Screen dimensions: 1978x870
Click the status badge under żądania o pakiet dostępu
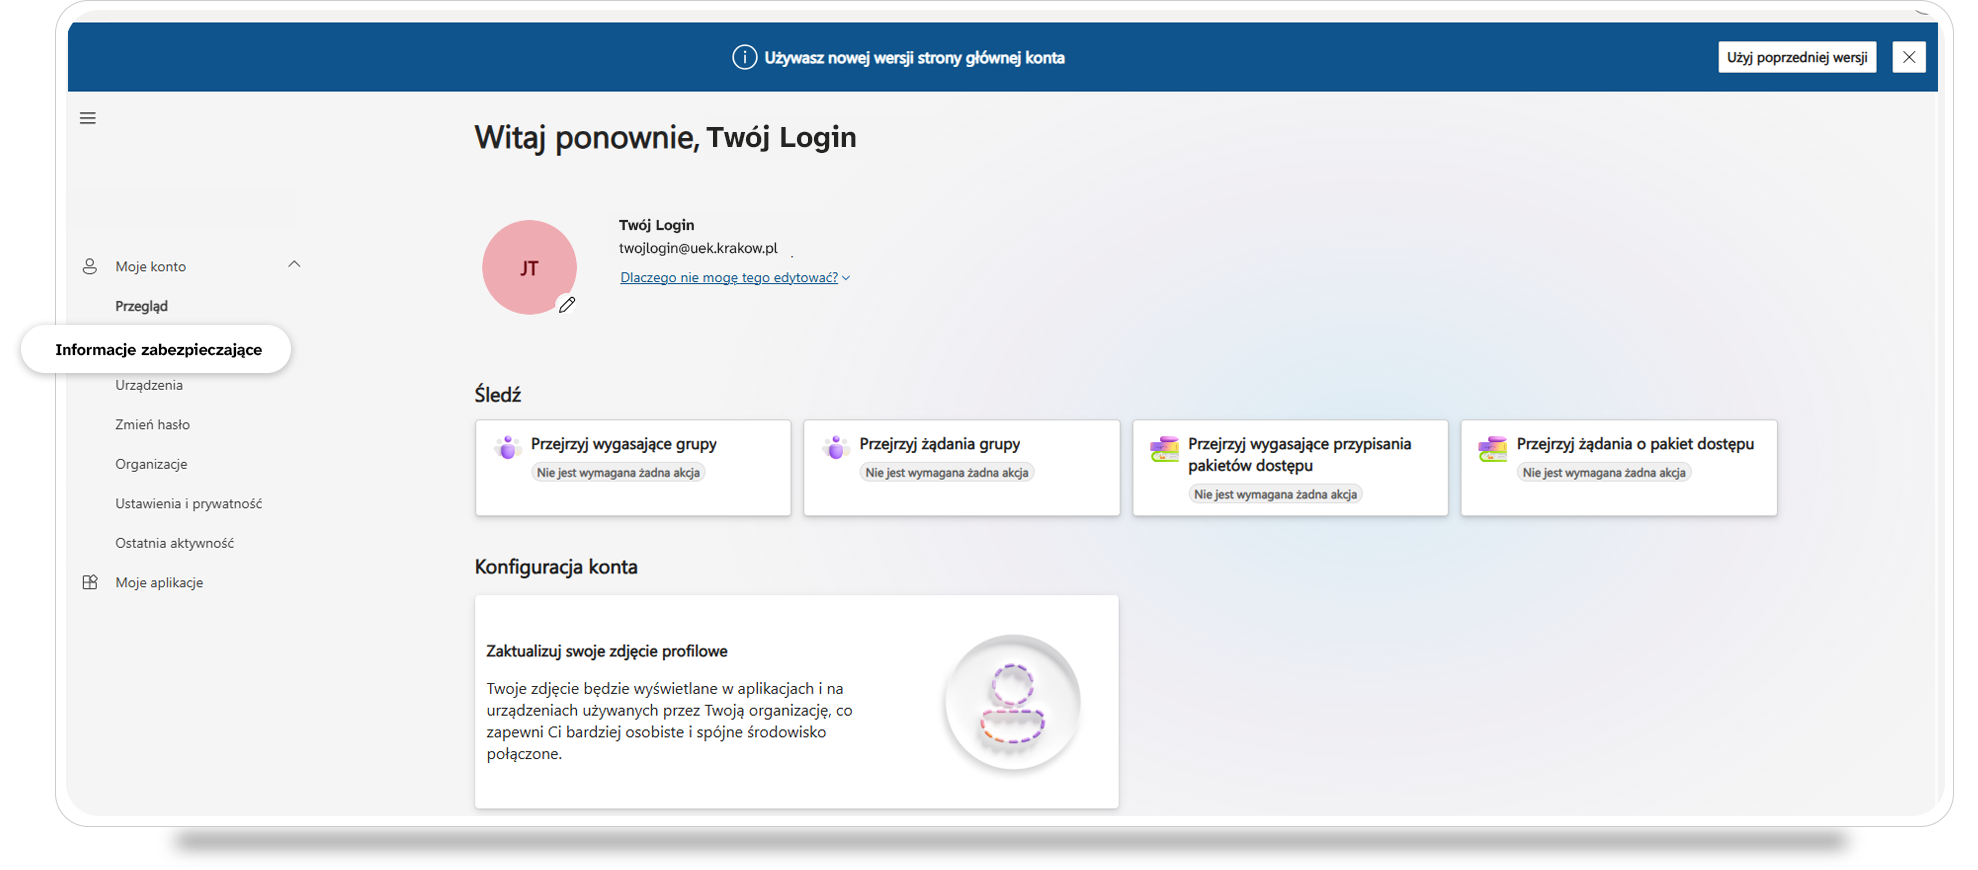click(x=1604, y=473)
